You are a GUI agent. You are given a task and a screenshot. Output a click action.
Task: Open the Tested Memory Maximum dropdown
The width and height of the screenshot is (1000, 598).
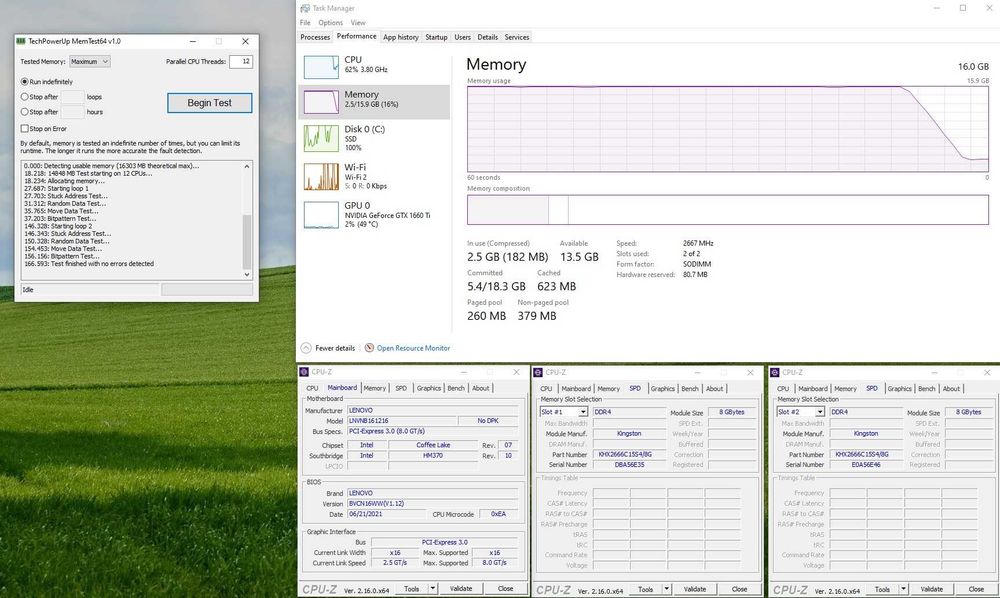(x=89, y=61)
